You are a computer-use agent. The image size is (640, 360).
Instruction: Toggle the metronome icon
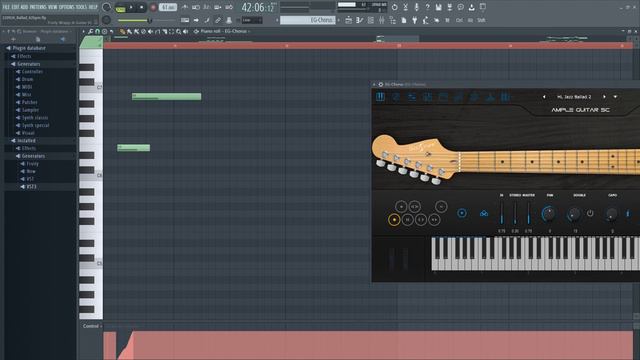184,7
